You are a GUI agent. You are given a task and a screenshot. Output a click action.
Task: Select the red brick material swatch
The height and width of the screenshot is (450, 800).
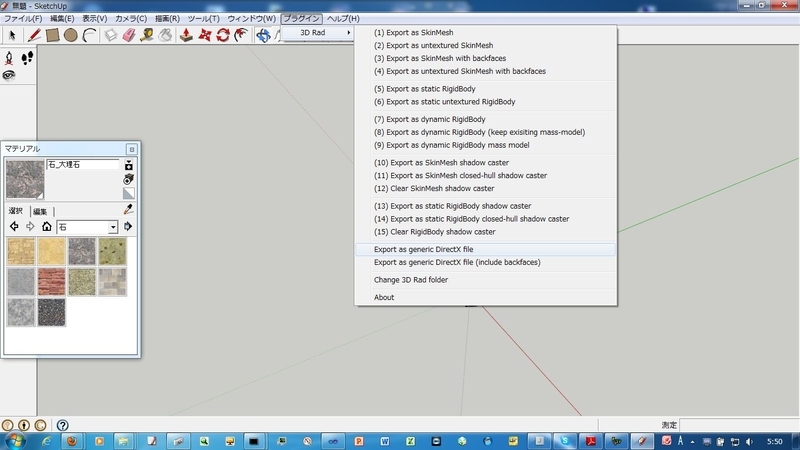[x=52, y=282]
